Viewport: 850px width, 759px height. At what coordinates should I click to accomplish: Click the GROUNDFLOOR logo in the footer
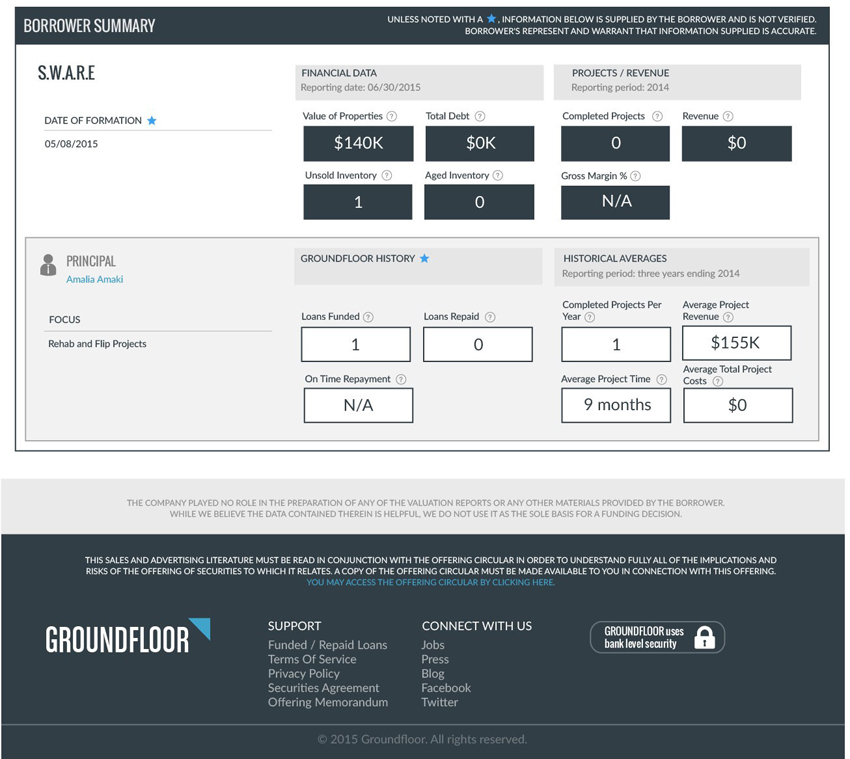pos(127,639)
